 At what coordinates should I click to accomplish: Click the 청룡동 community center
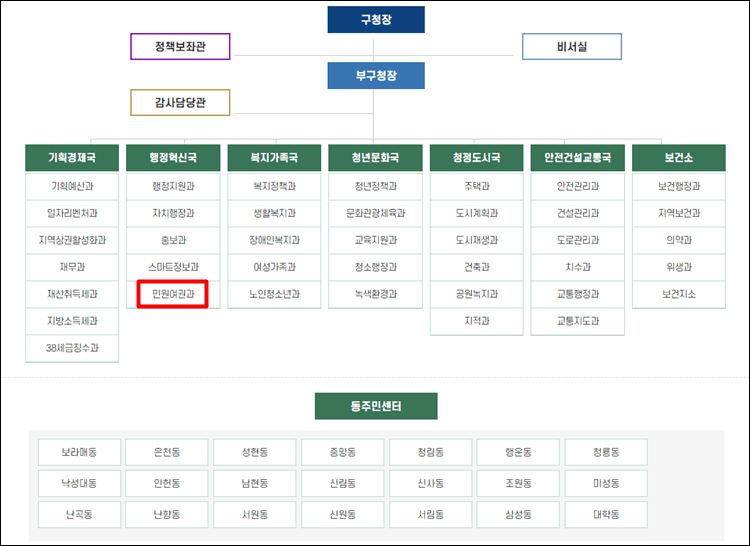click(606, 452)
